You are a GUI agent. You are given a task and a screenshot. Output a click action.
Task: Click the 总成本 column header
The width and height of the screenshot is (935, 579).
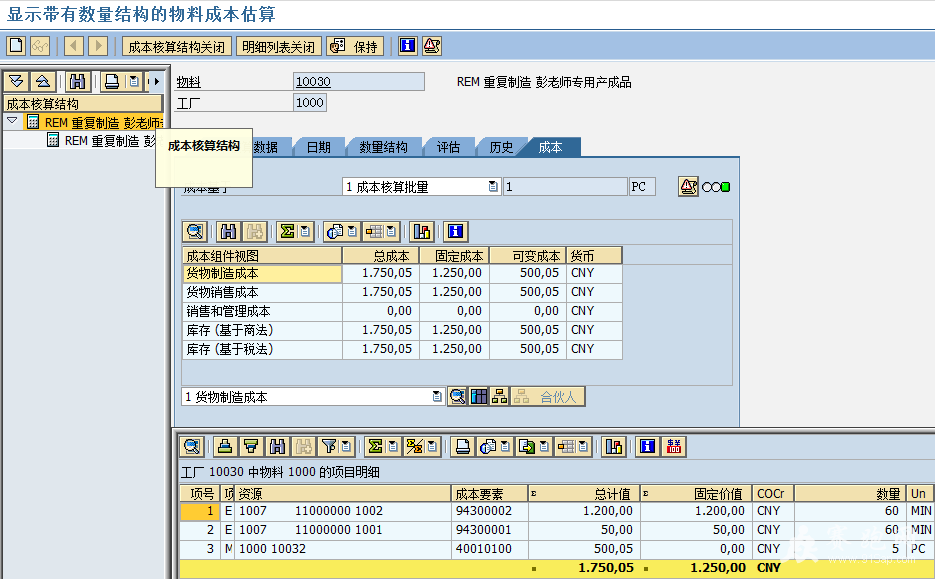pos(380,256)
